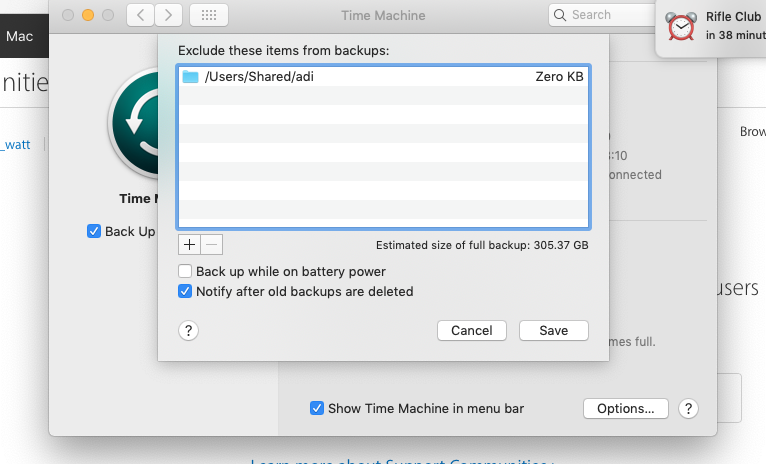Enable Back up while on battery power
Viewport: 766px width, 464px height.
[x=185, y=271]
